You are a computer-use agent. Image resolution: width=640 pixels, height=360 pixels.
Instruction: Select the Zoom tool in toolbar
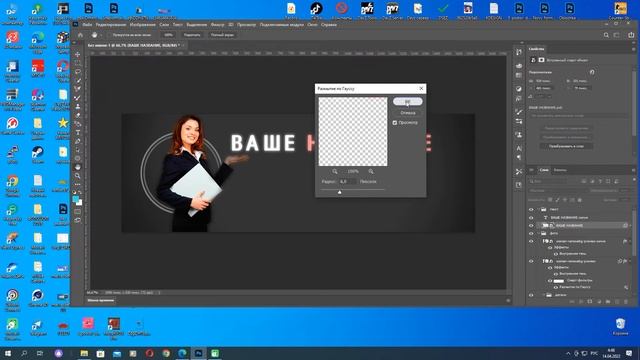[x=78, y=176]
